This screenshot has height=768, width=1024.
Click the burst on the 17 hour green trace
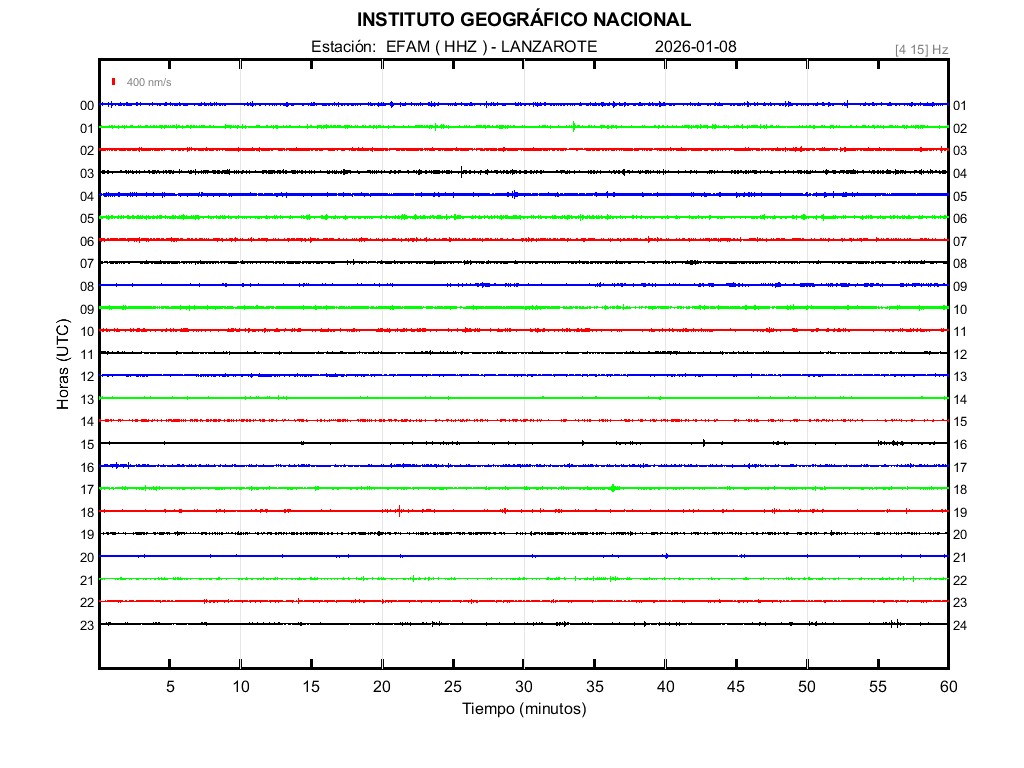613,488
